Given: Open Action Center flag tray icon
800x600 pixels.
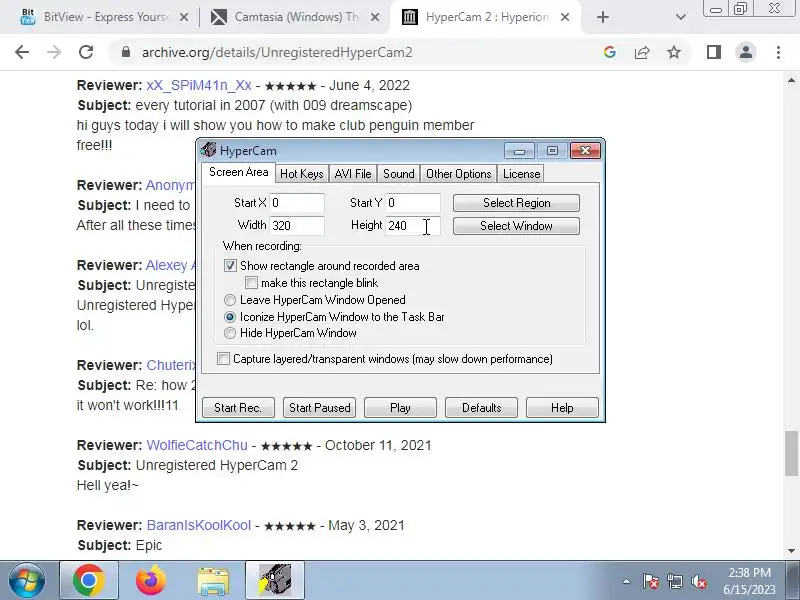Looking at the screenshot, I should click(651, 581).
